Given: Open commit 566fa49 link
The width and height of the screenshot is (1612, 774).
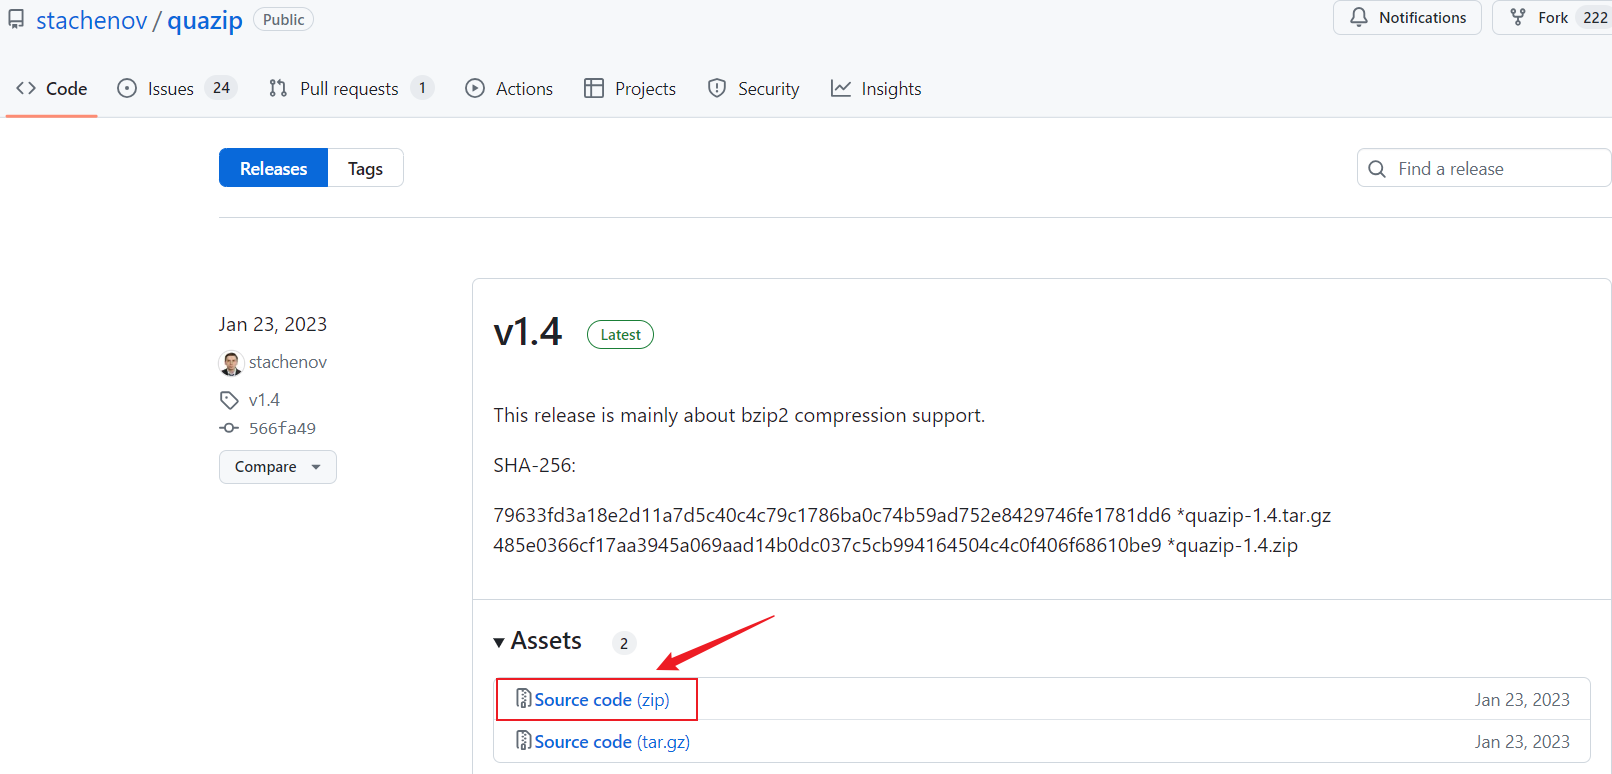Looking at the screenshot, I should (282, 428).
